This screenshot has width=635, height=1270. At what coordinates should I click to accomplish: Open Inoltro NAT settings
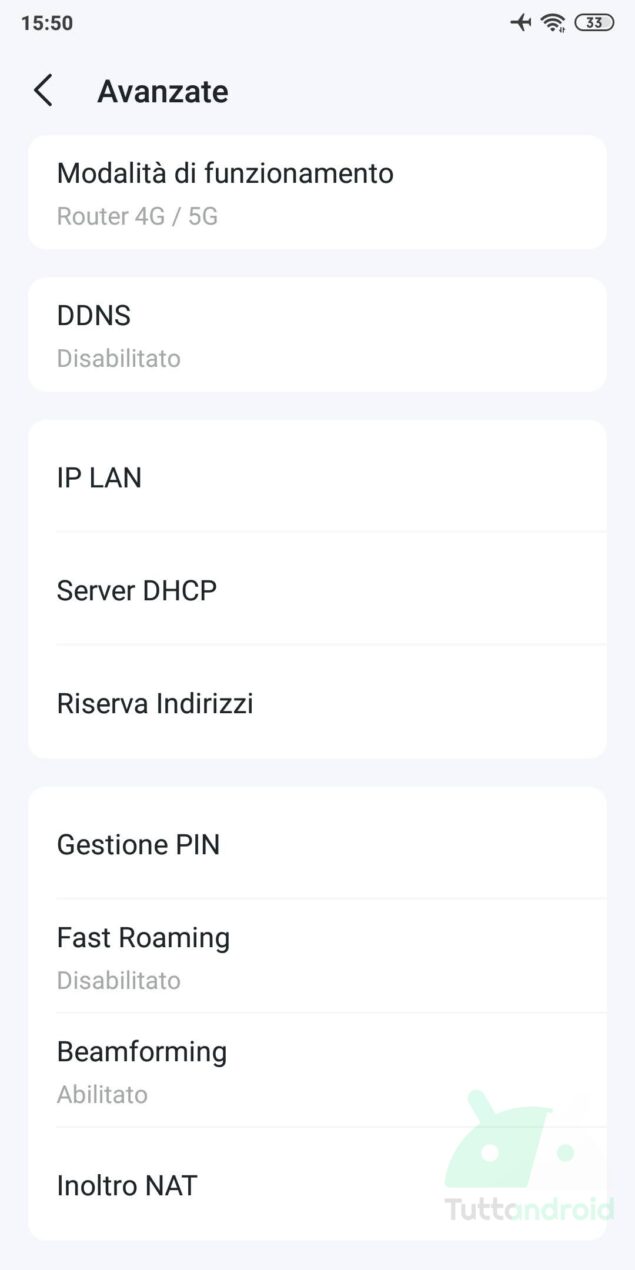point(317,1185)
